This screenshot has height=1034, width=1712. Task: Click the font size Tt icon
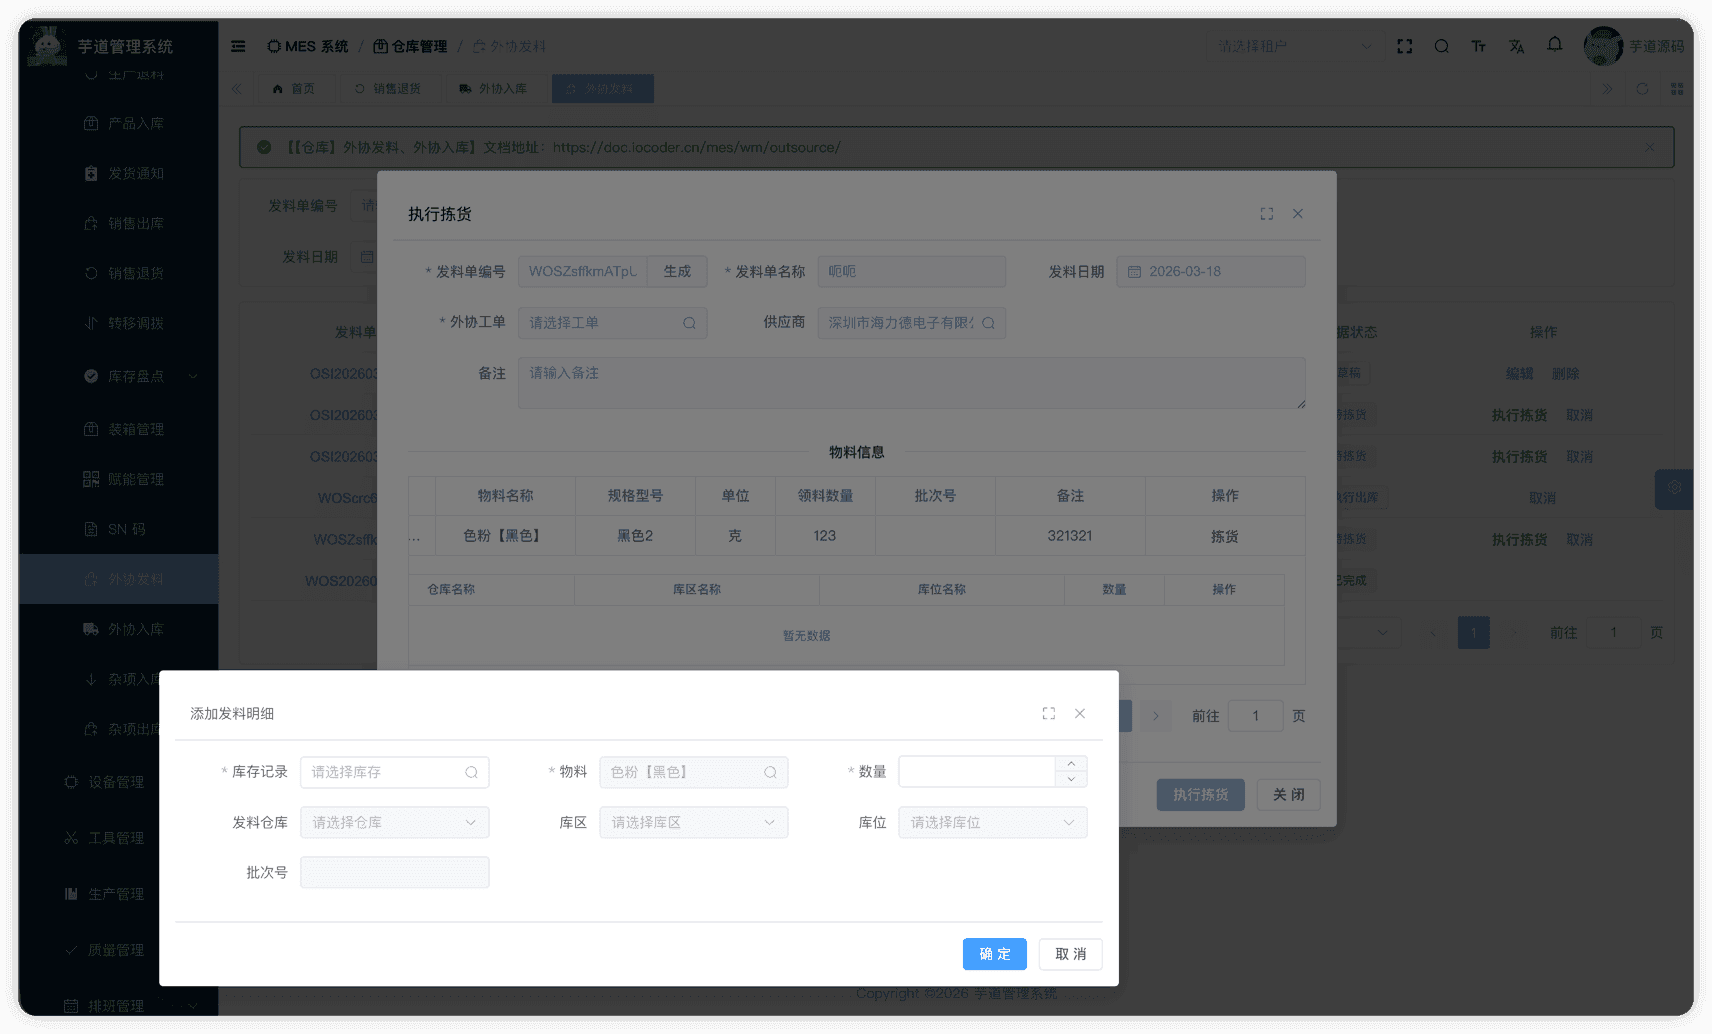tap(1478, 46)
